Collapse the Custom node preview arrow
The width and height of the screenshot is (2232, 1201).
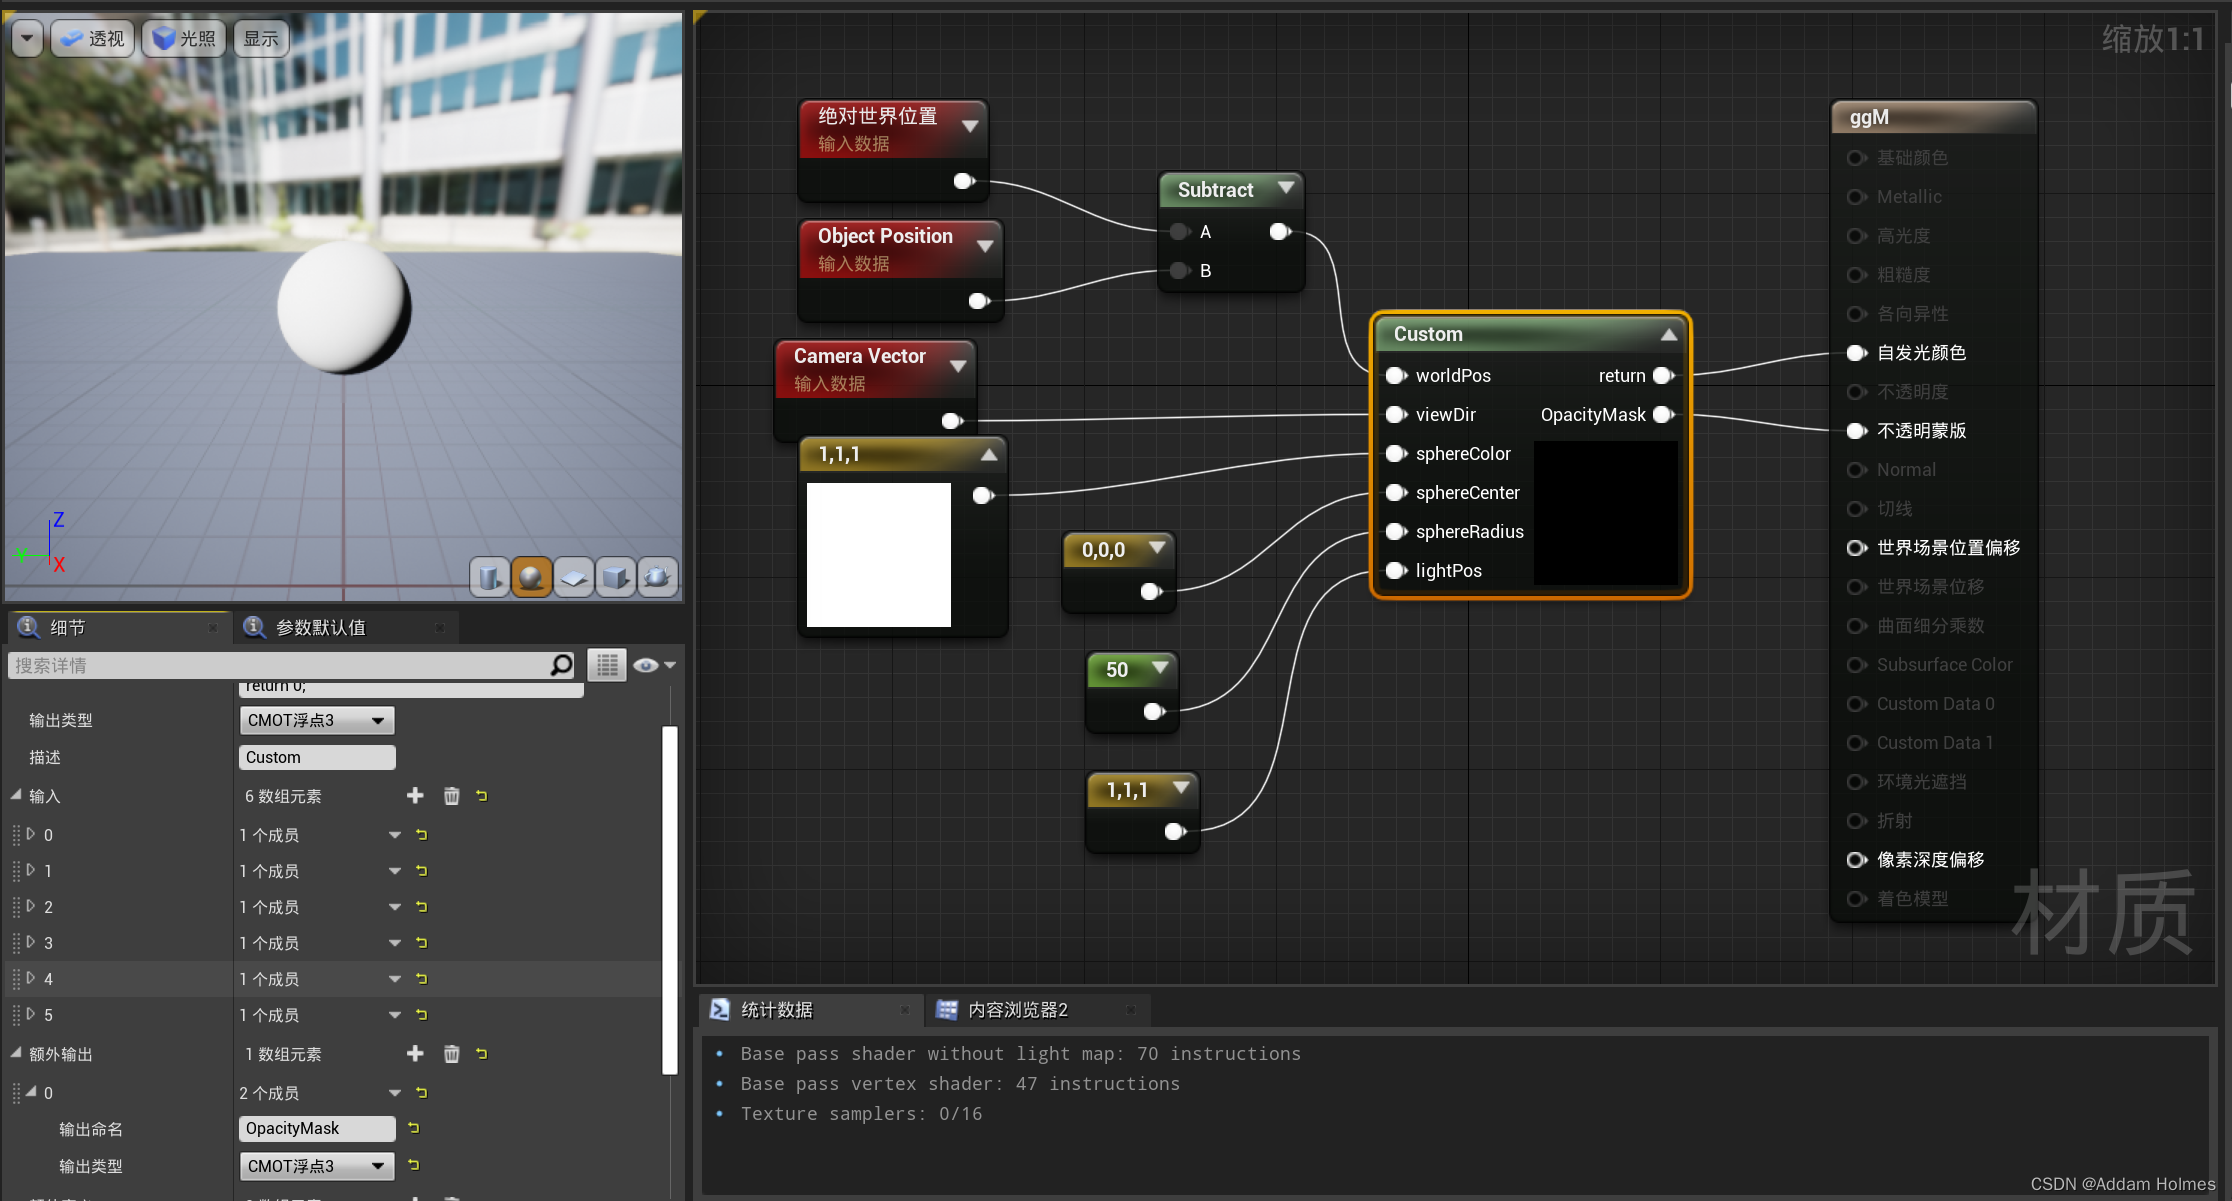coord(1669,335)
